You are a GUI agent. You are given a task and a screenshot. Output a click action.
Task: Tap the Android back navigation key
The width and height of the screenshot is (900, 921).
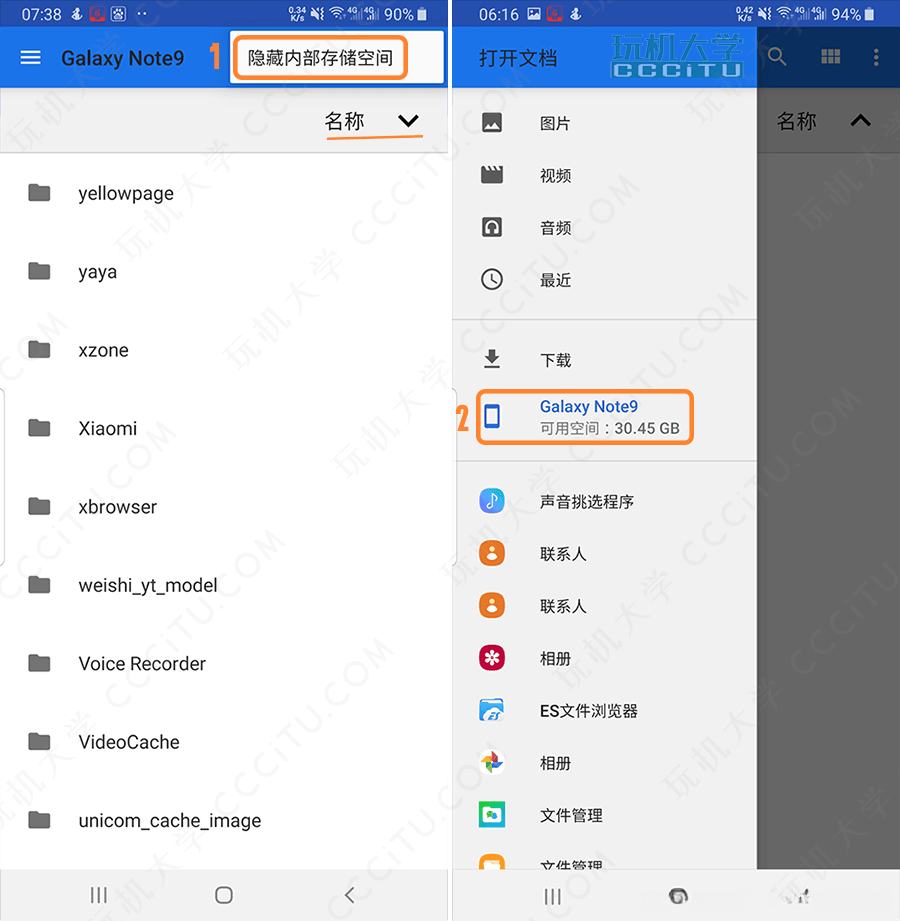point(349,895)
